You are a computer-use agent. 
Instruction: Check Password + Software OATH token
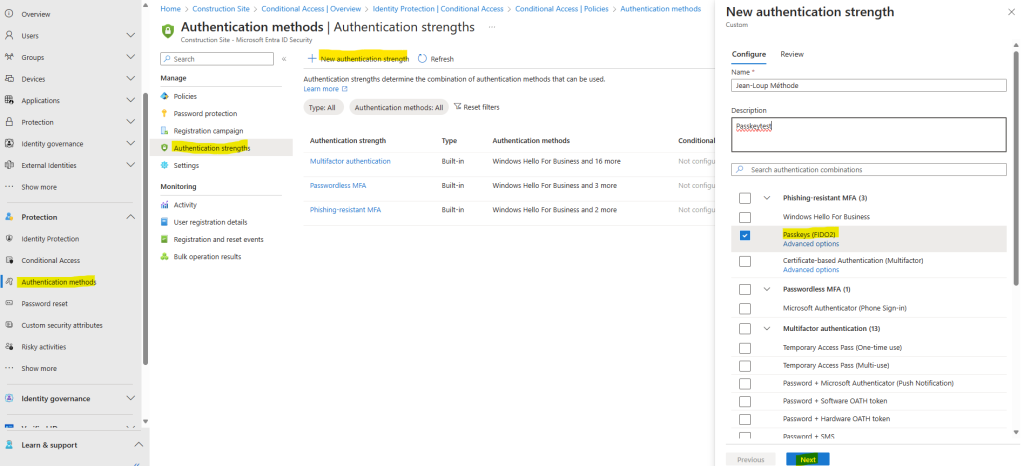point(744,401)
